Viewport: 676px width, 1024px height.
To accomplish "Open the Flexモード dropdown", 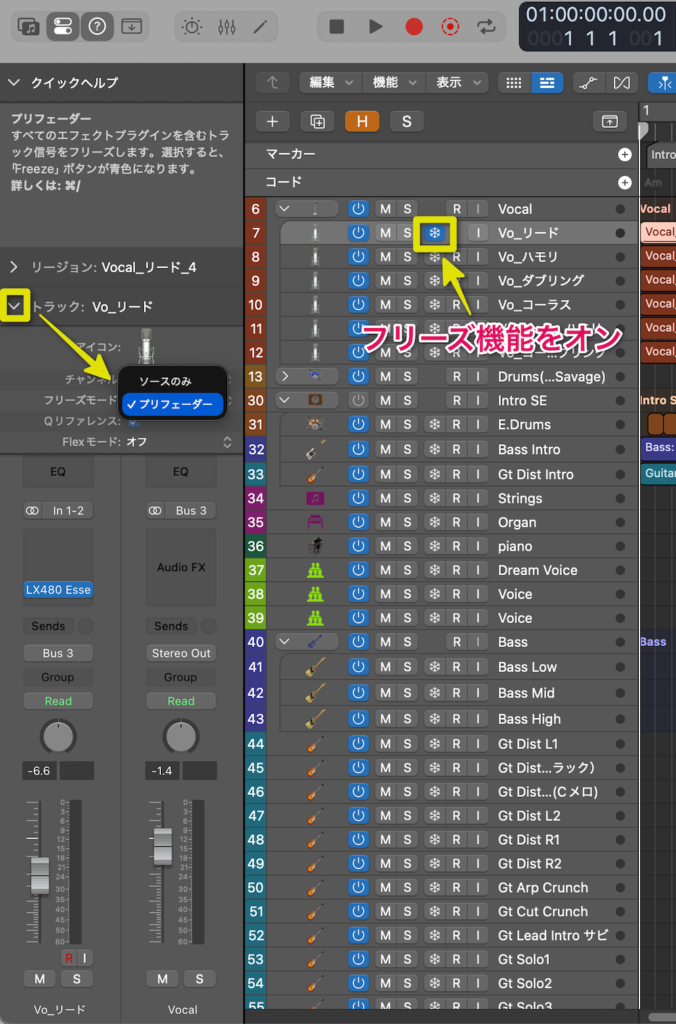I will pyautogui.click(x=180, y=441).
